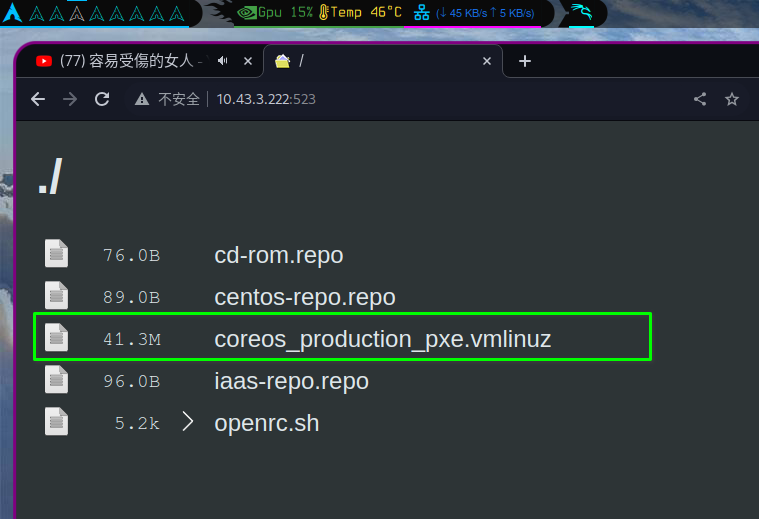Close the "/" directory tab

pyautogui.click(x=487, y=61)
